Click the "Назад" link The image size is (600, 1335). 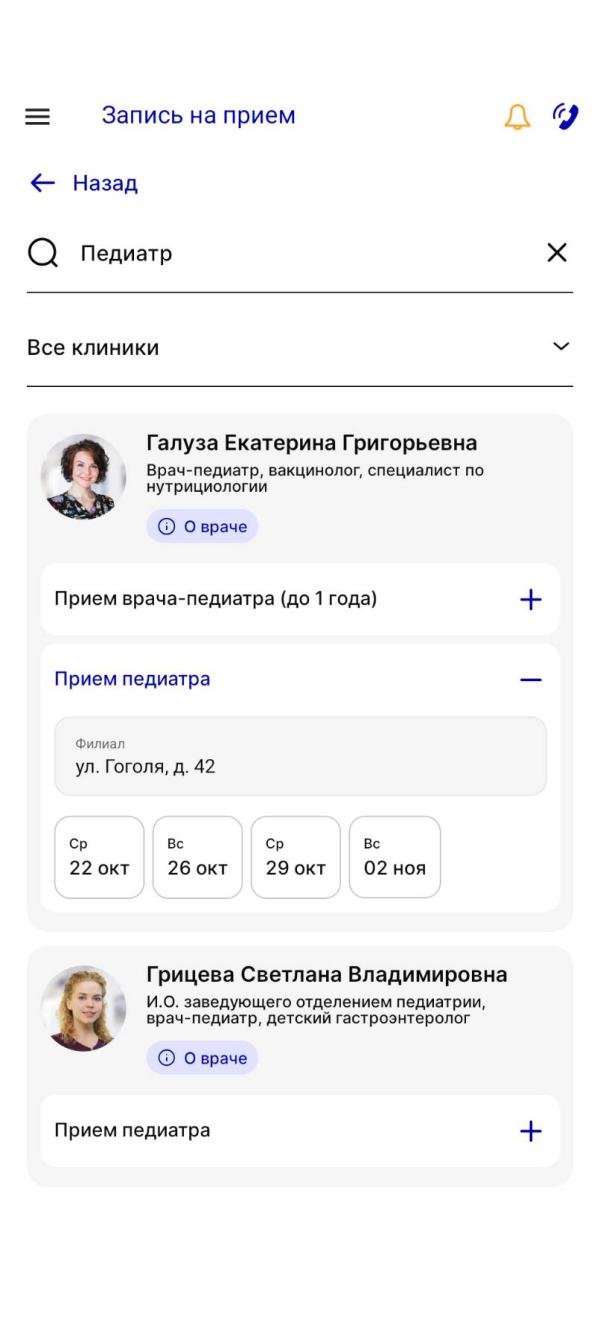click(x=105, y=183)
